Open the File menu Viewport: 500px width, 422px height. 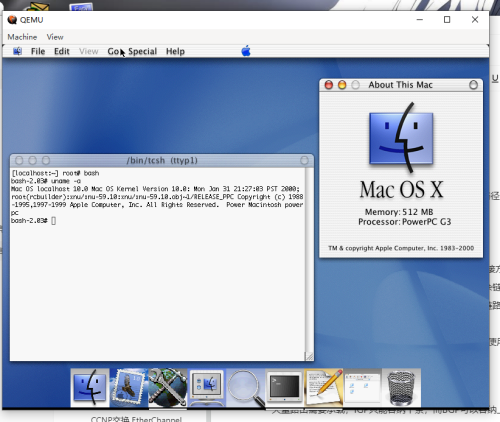[x=38, y=51]
